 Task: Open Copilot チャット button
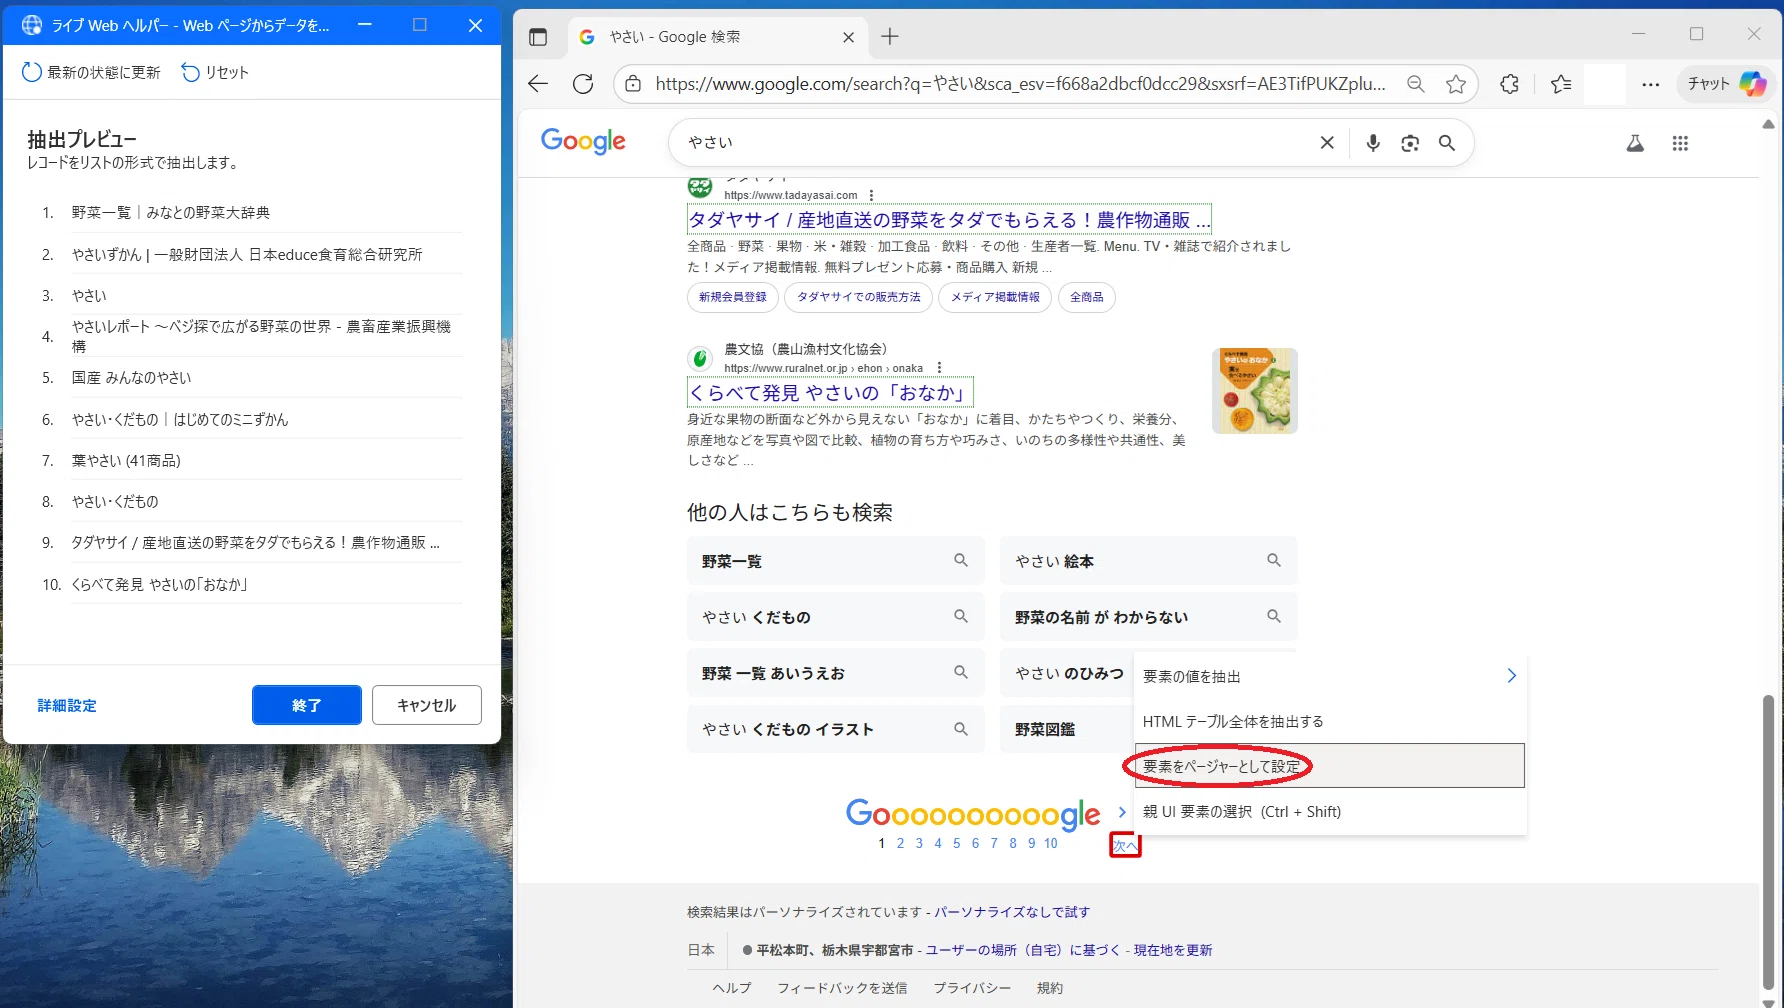[1726, 84]
